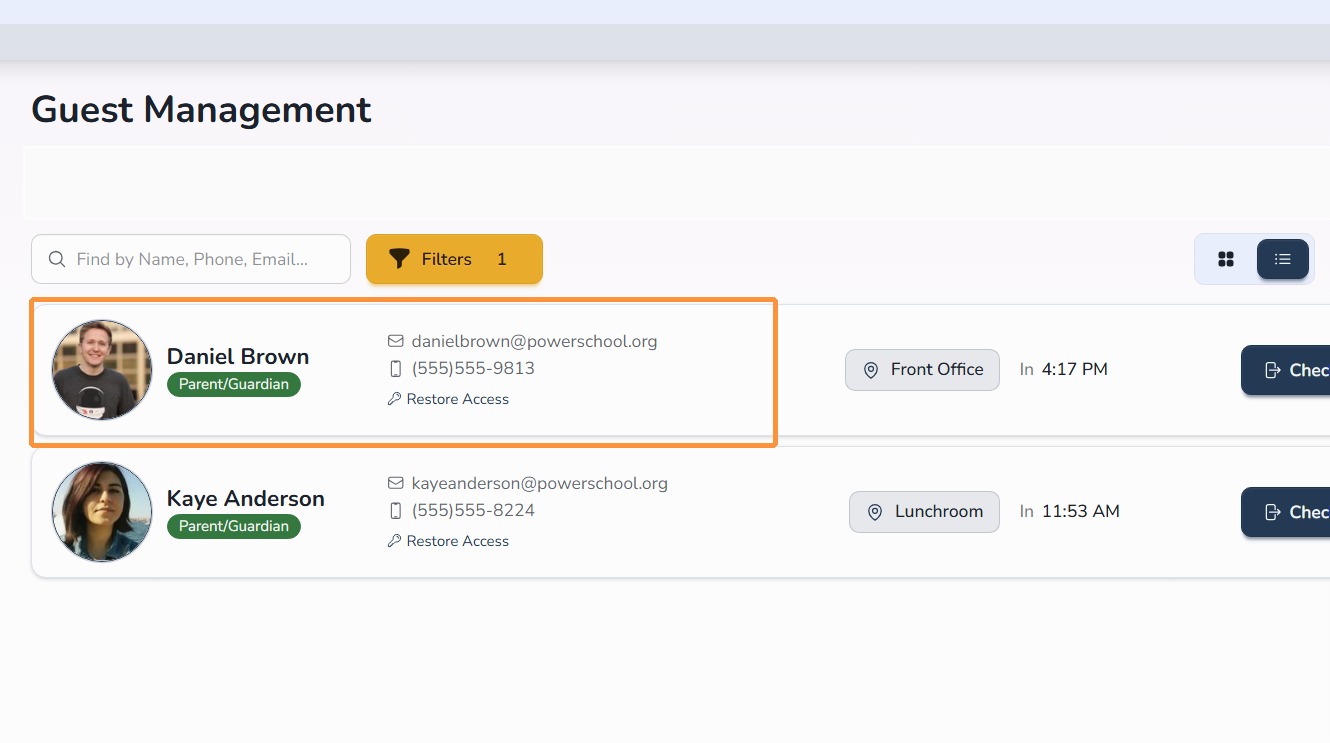Check out Kaye Anderson
Viewport: 1330px width, 743px height.
coord(1286,512)
